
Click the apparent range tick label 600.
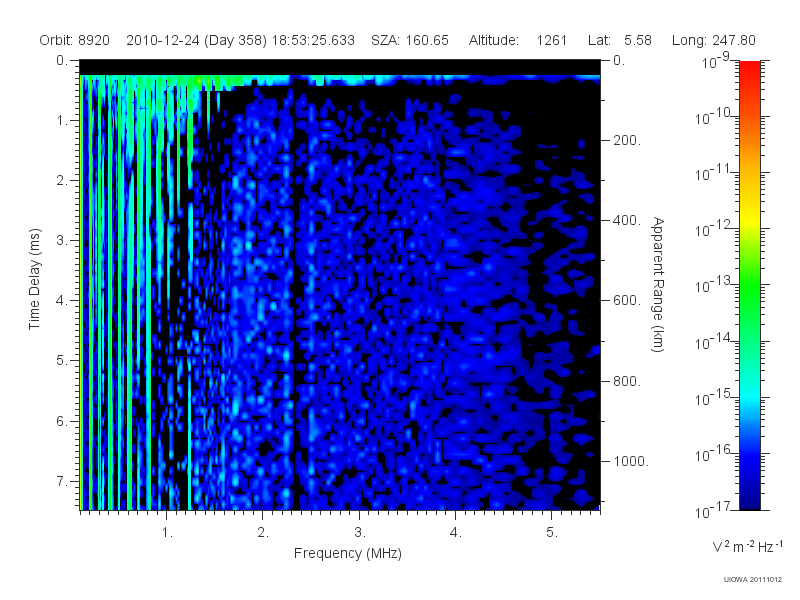tap(627, 301)
